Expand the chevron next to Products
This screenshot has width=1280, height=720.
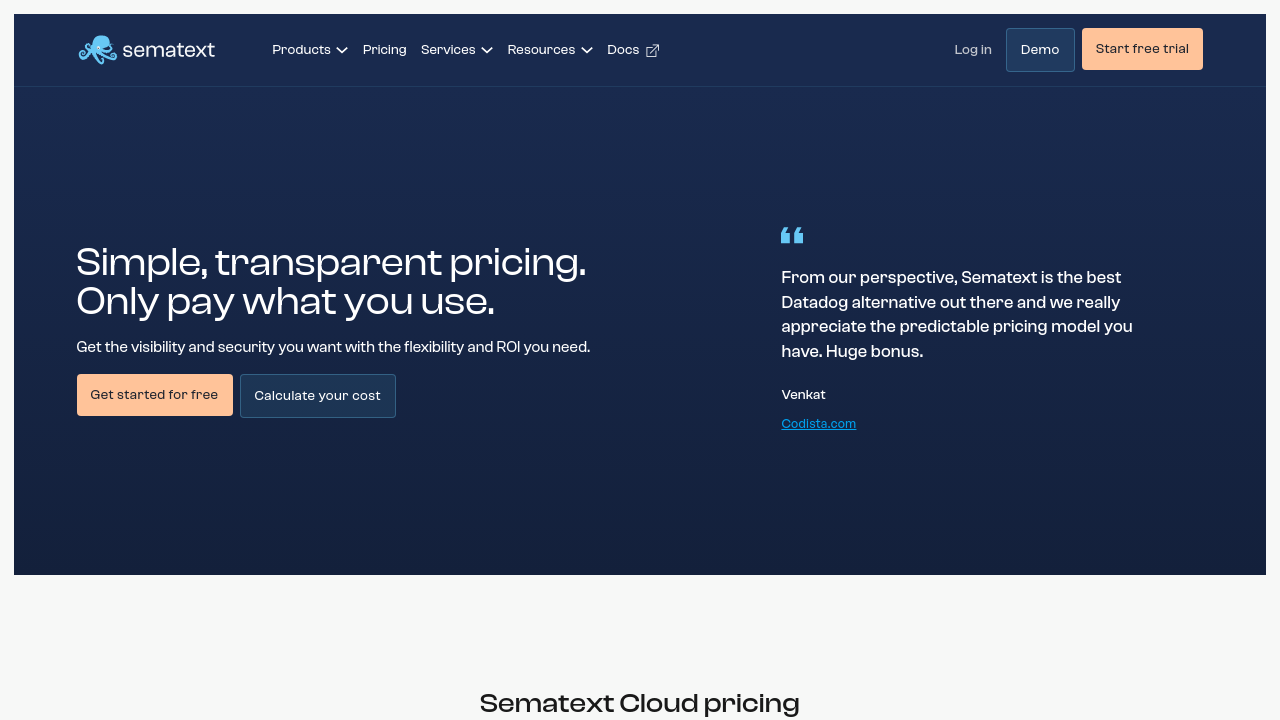click(x=342, y=50)
